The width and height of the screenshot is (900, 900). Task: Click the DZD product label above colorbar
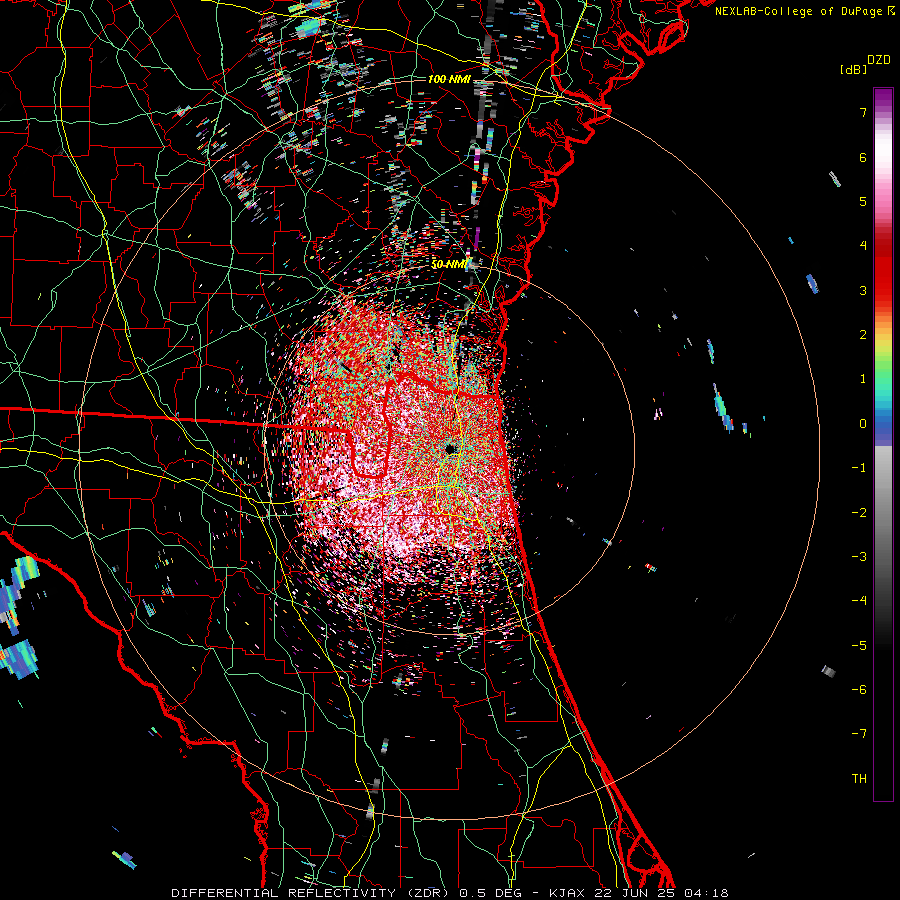879,60
